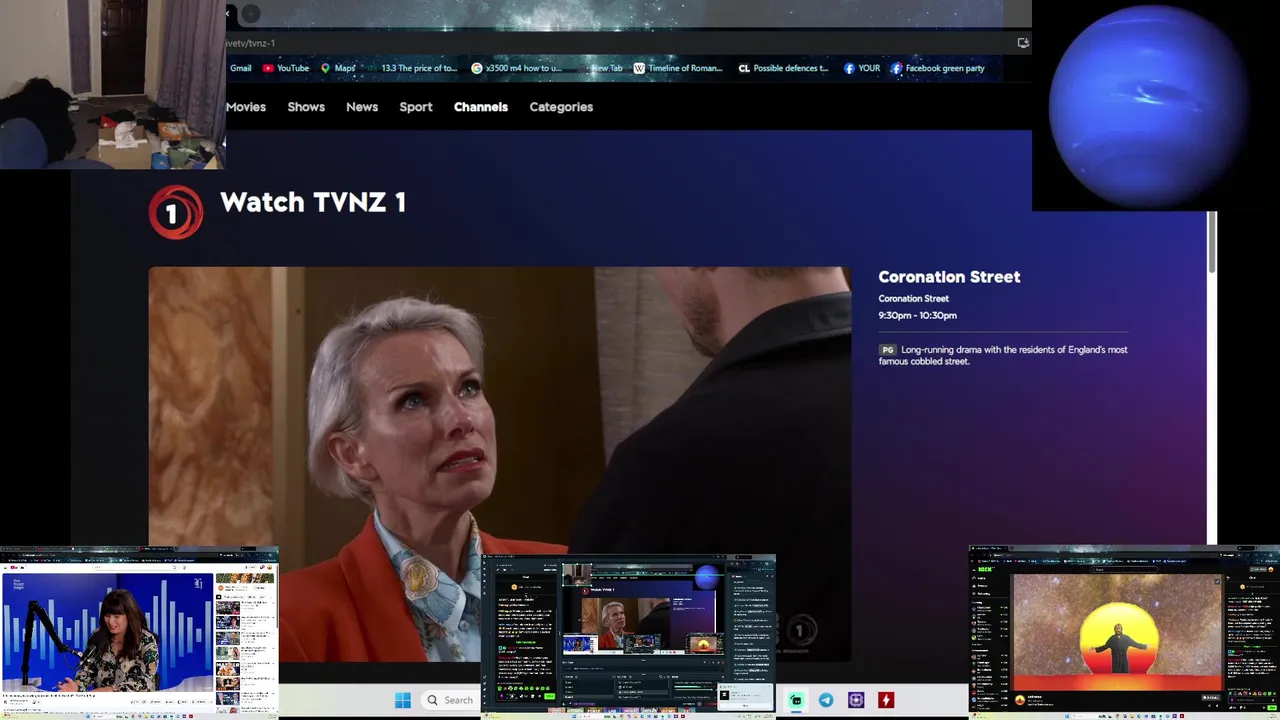
Task: Open the Categories menu
Action: click(561, 107)
